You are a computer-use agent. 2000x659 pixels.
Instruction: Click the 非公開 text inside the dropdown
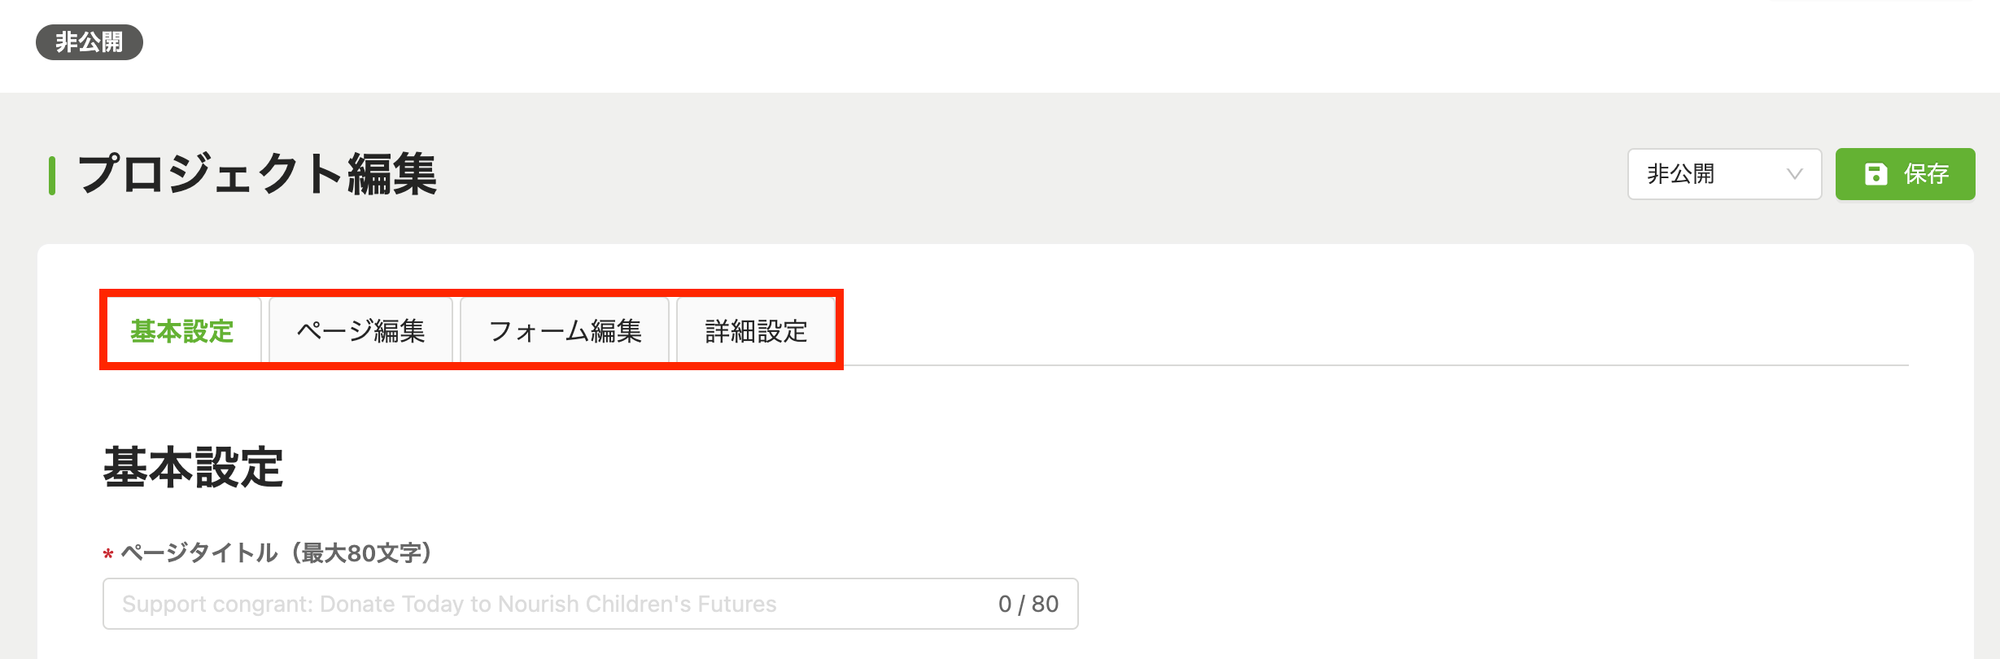[x=1681, y=174]
